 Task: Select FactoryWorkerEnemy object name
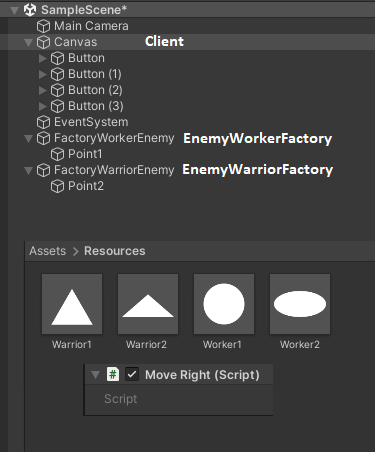click(114, 138)
